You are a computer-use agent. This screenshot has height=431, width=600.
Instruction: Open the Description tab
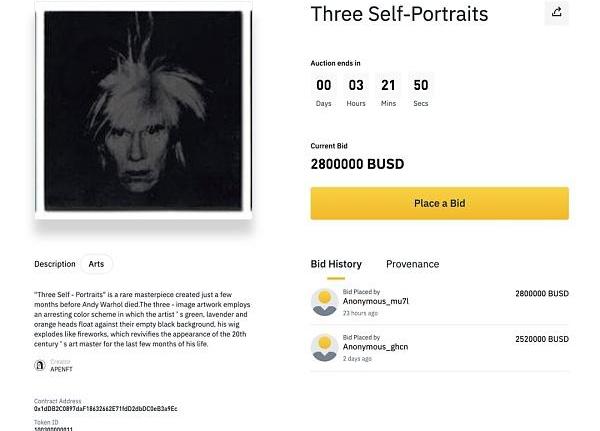pyautogui.click(x=55, y=264)
